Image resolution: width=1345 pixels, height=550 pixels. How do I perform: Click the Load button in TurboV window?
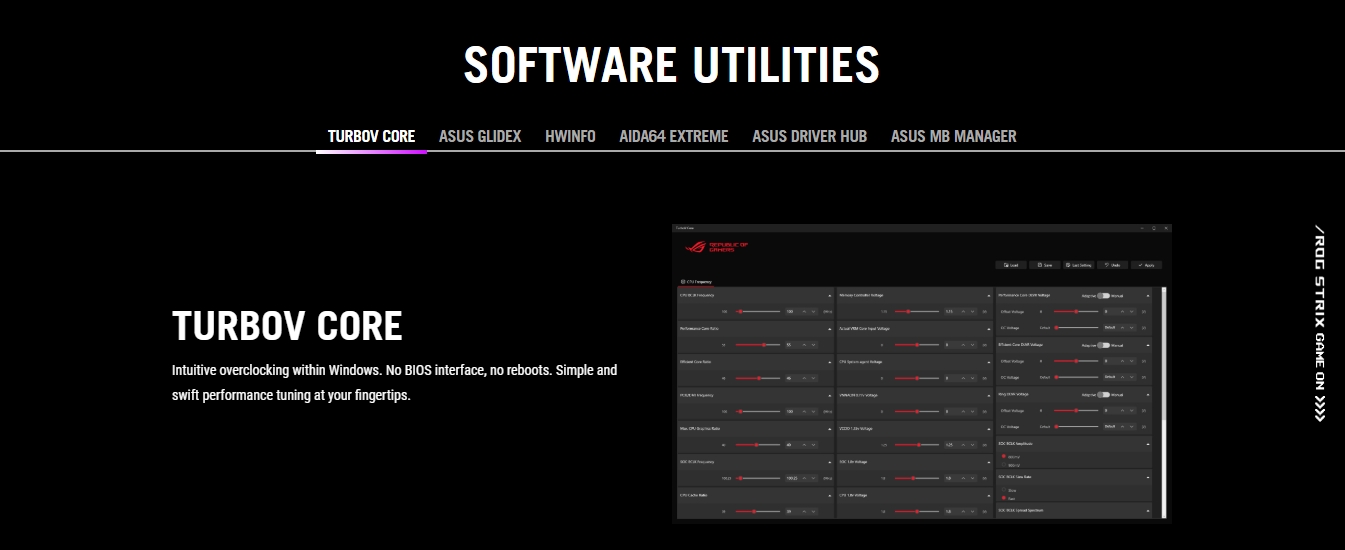[x=1010, y=265]
